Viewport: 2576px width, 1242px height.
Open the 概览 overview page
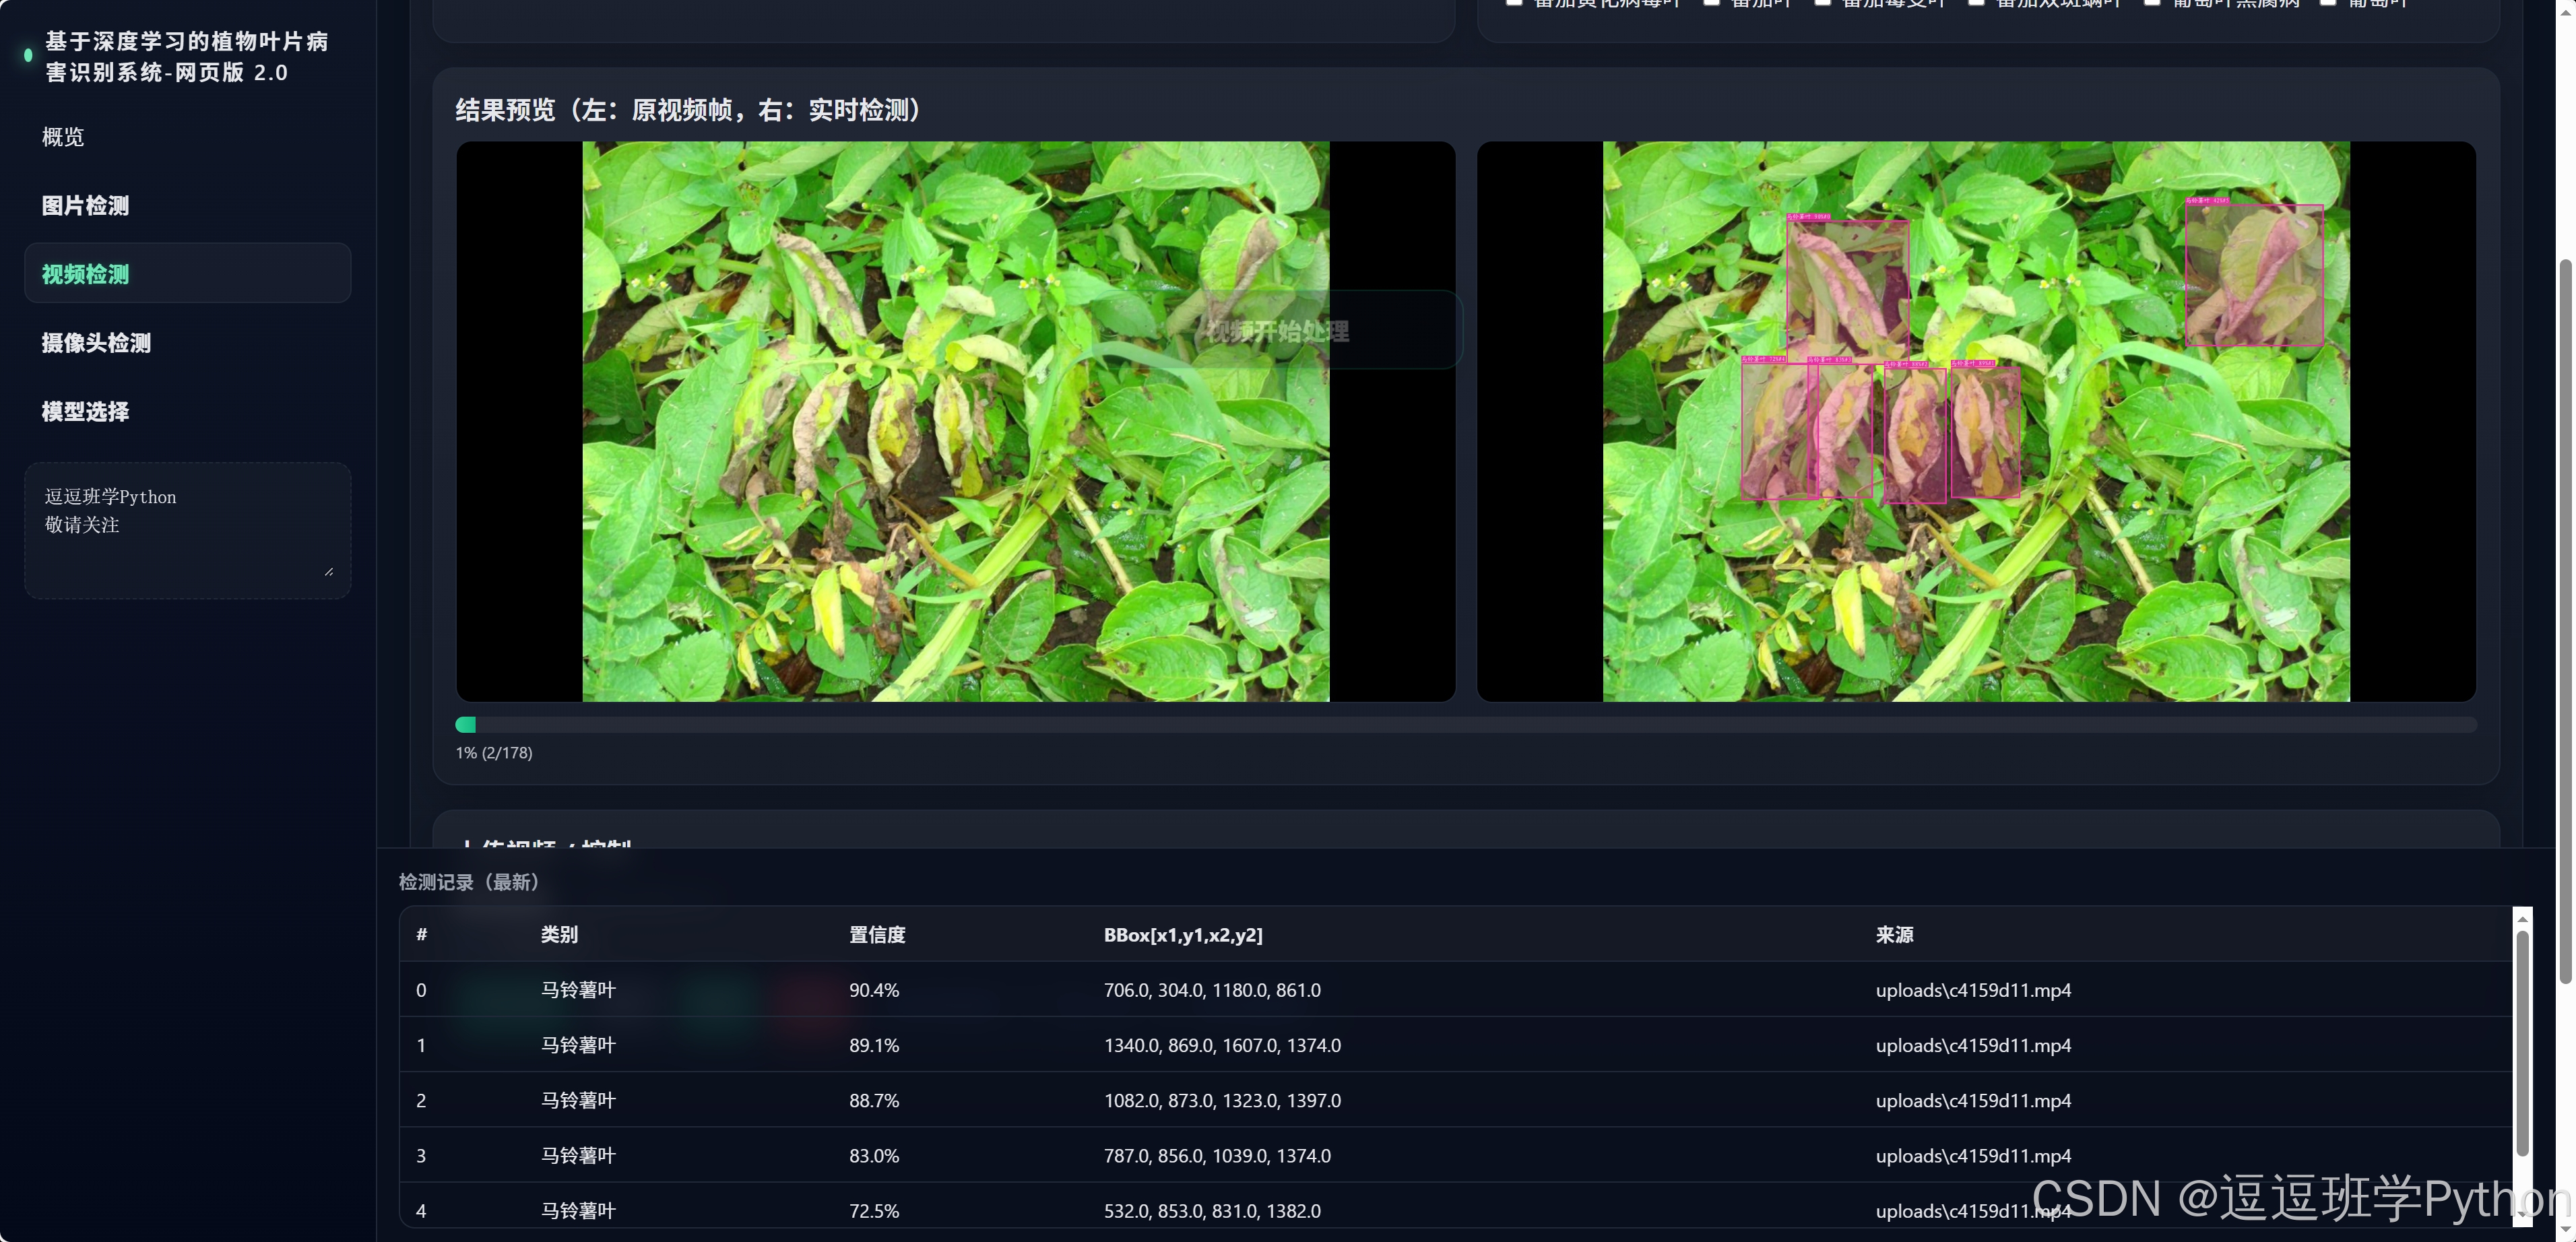click(x=63, y=137)
